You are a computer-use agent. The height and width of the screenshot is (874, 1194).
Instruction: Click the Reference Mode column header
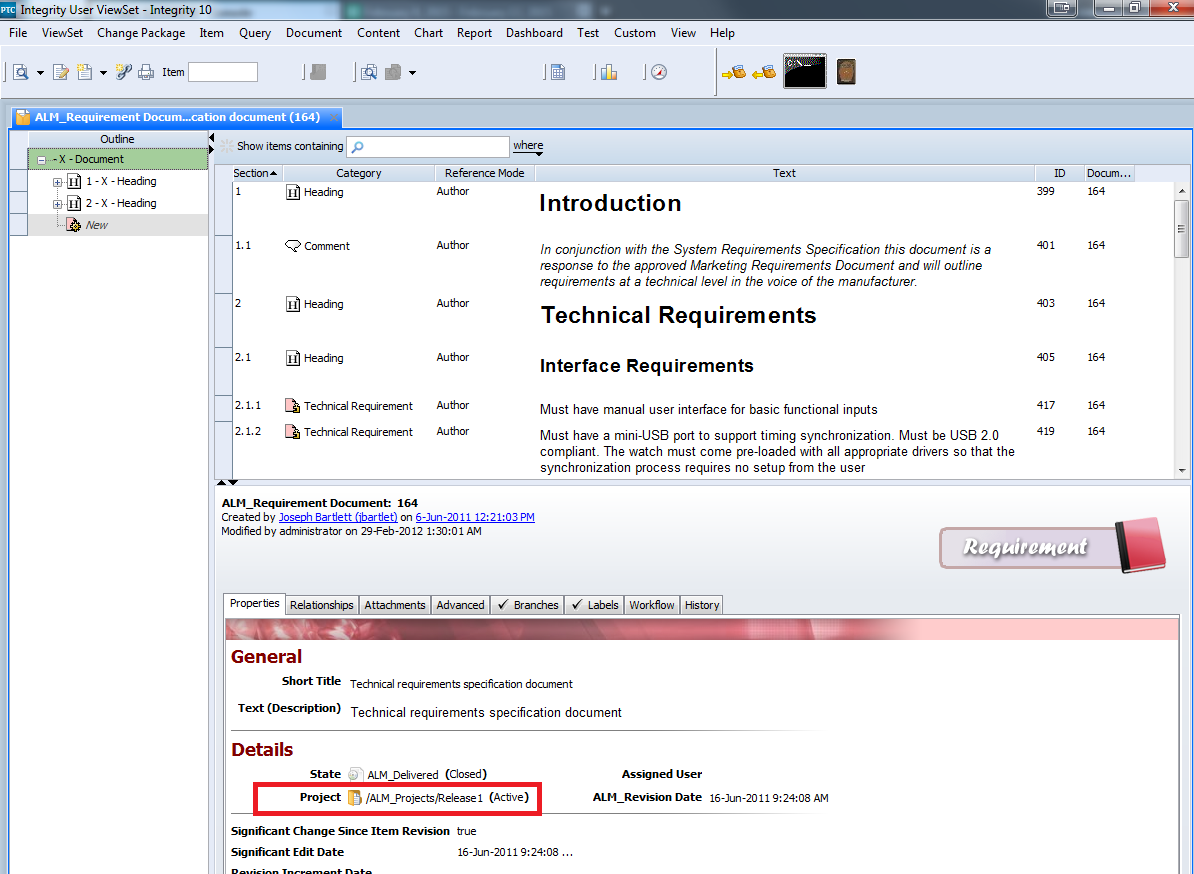click(484, 173)
